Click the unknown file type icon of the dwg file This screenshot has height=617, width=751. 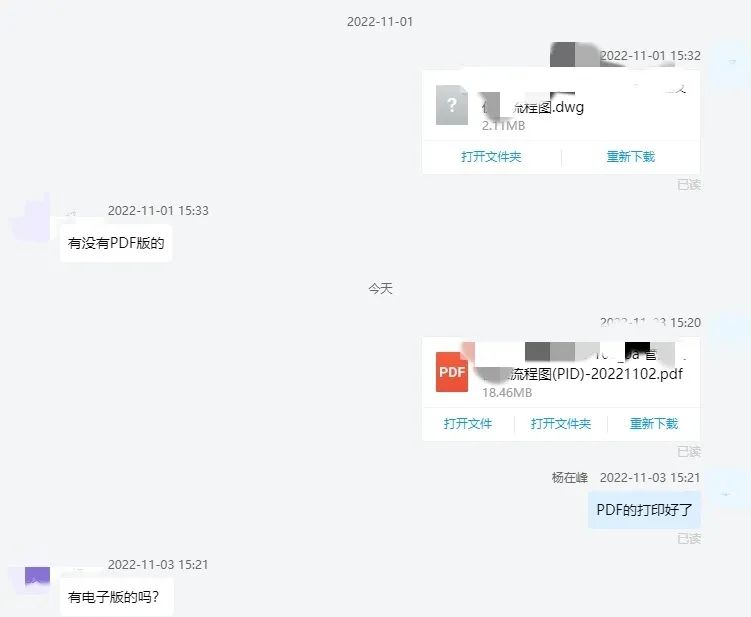pos(452,105)
